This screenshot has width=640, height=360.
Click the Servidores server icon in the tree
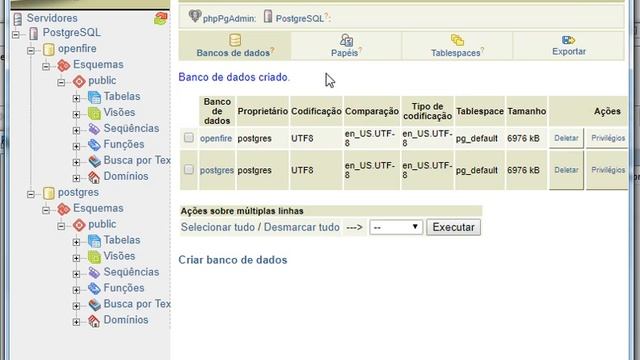pyautogui.click(x=18, y=19)
